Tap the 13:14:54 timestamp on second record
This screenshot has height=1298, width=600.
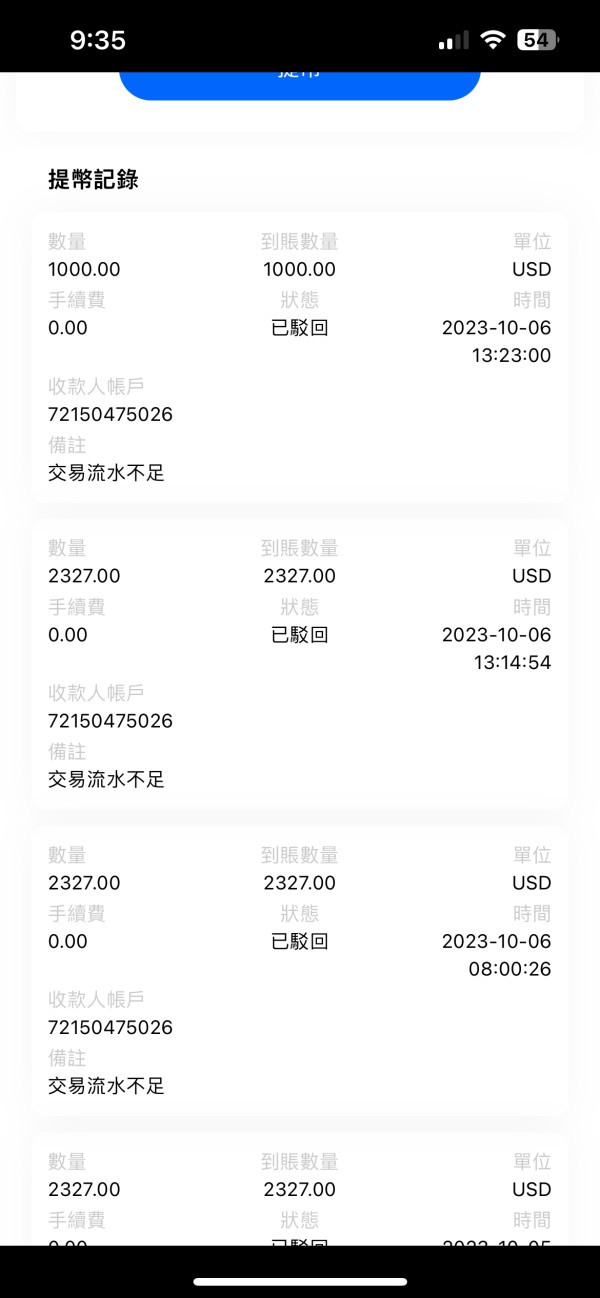pos(511,663)
